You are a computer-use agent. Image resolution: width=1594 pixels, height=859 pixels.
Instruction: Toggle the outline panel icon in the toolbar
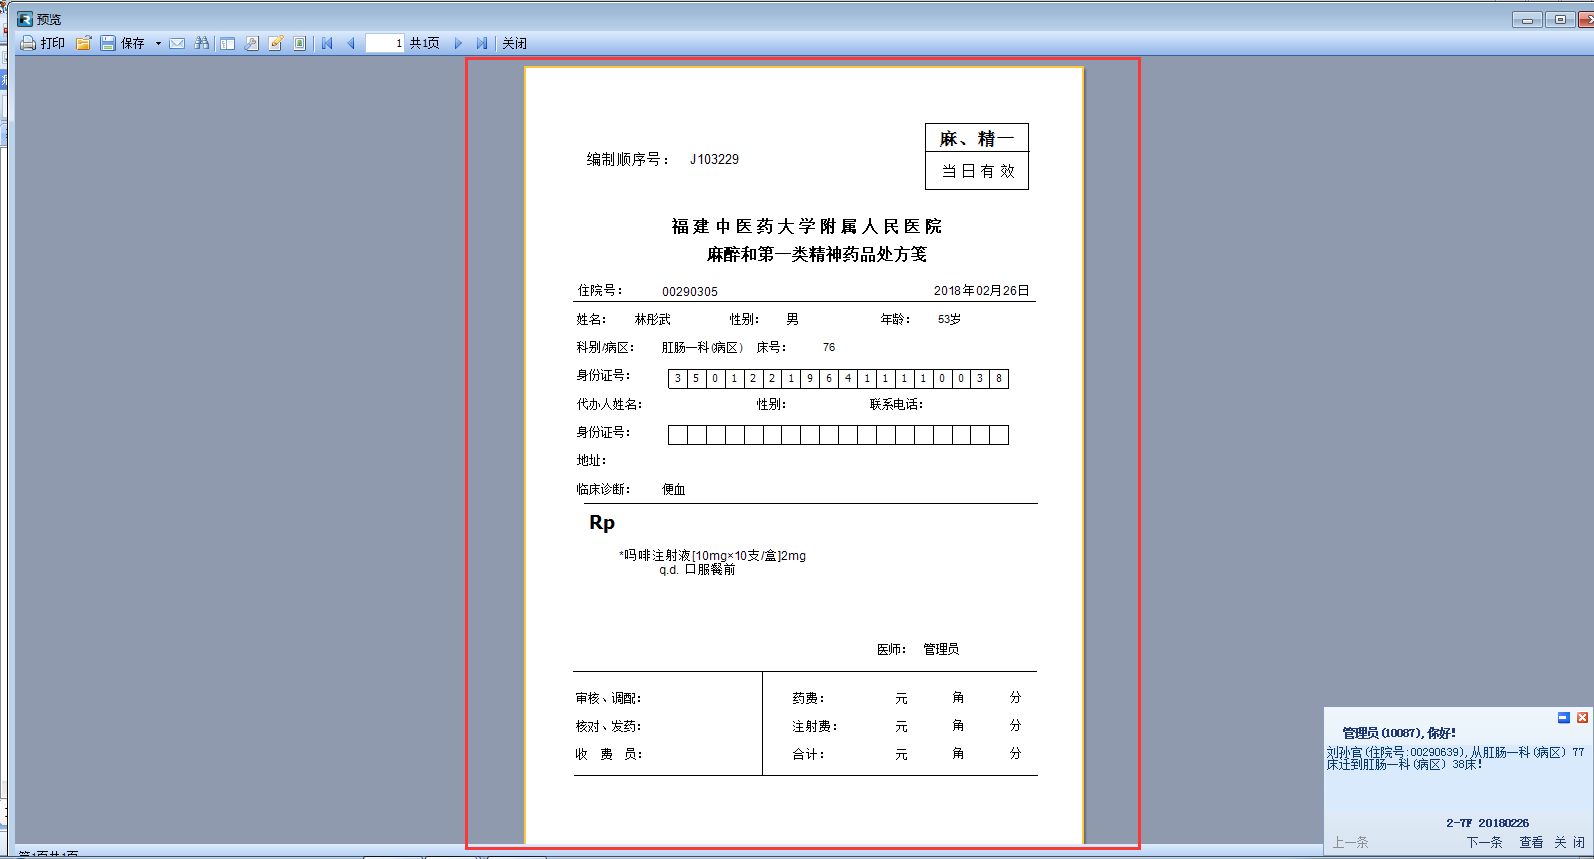pos(228,43)
